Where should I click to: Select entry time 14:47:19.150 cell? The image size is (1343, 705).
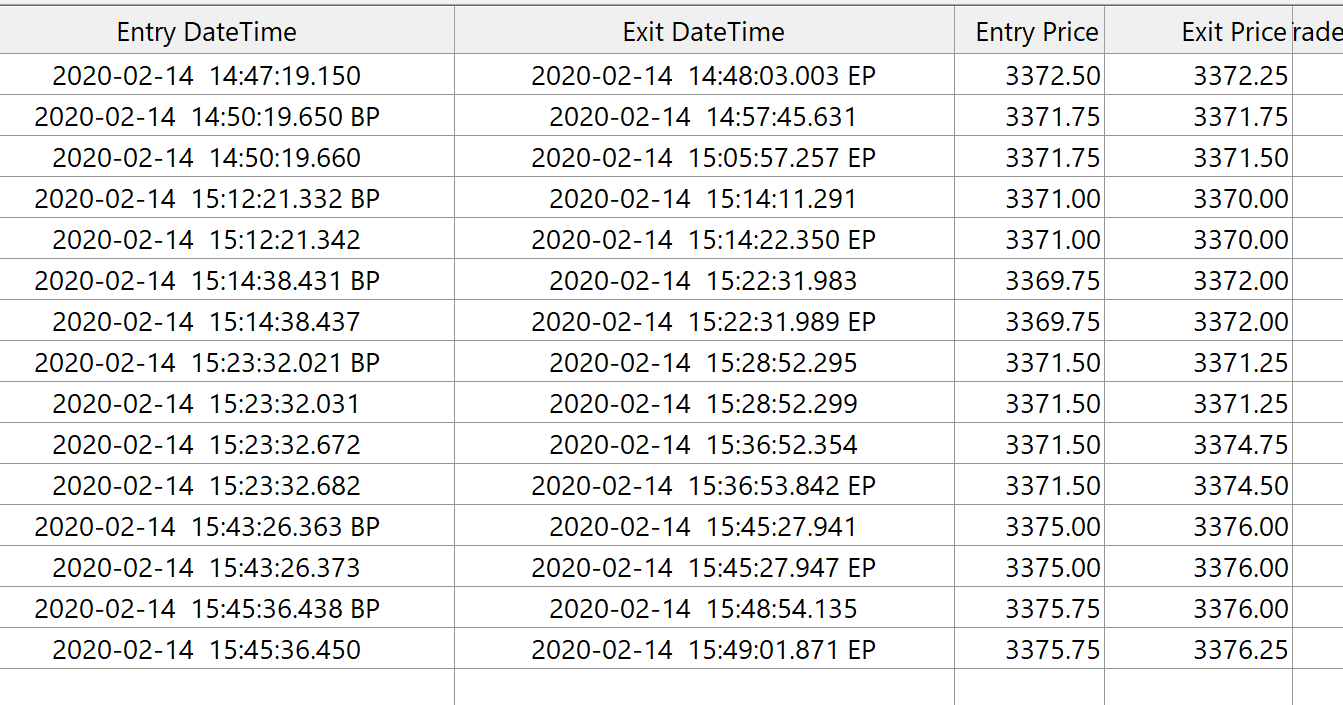(207, 76)
